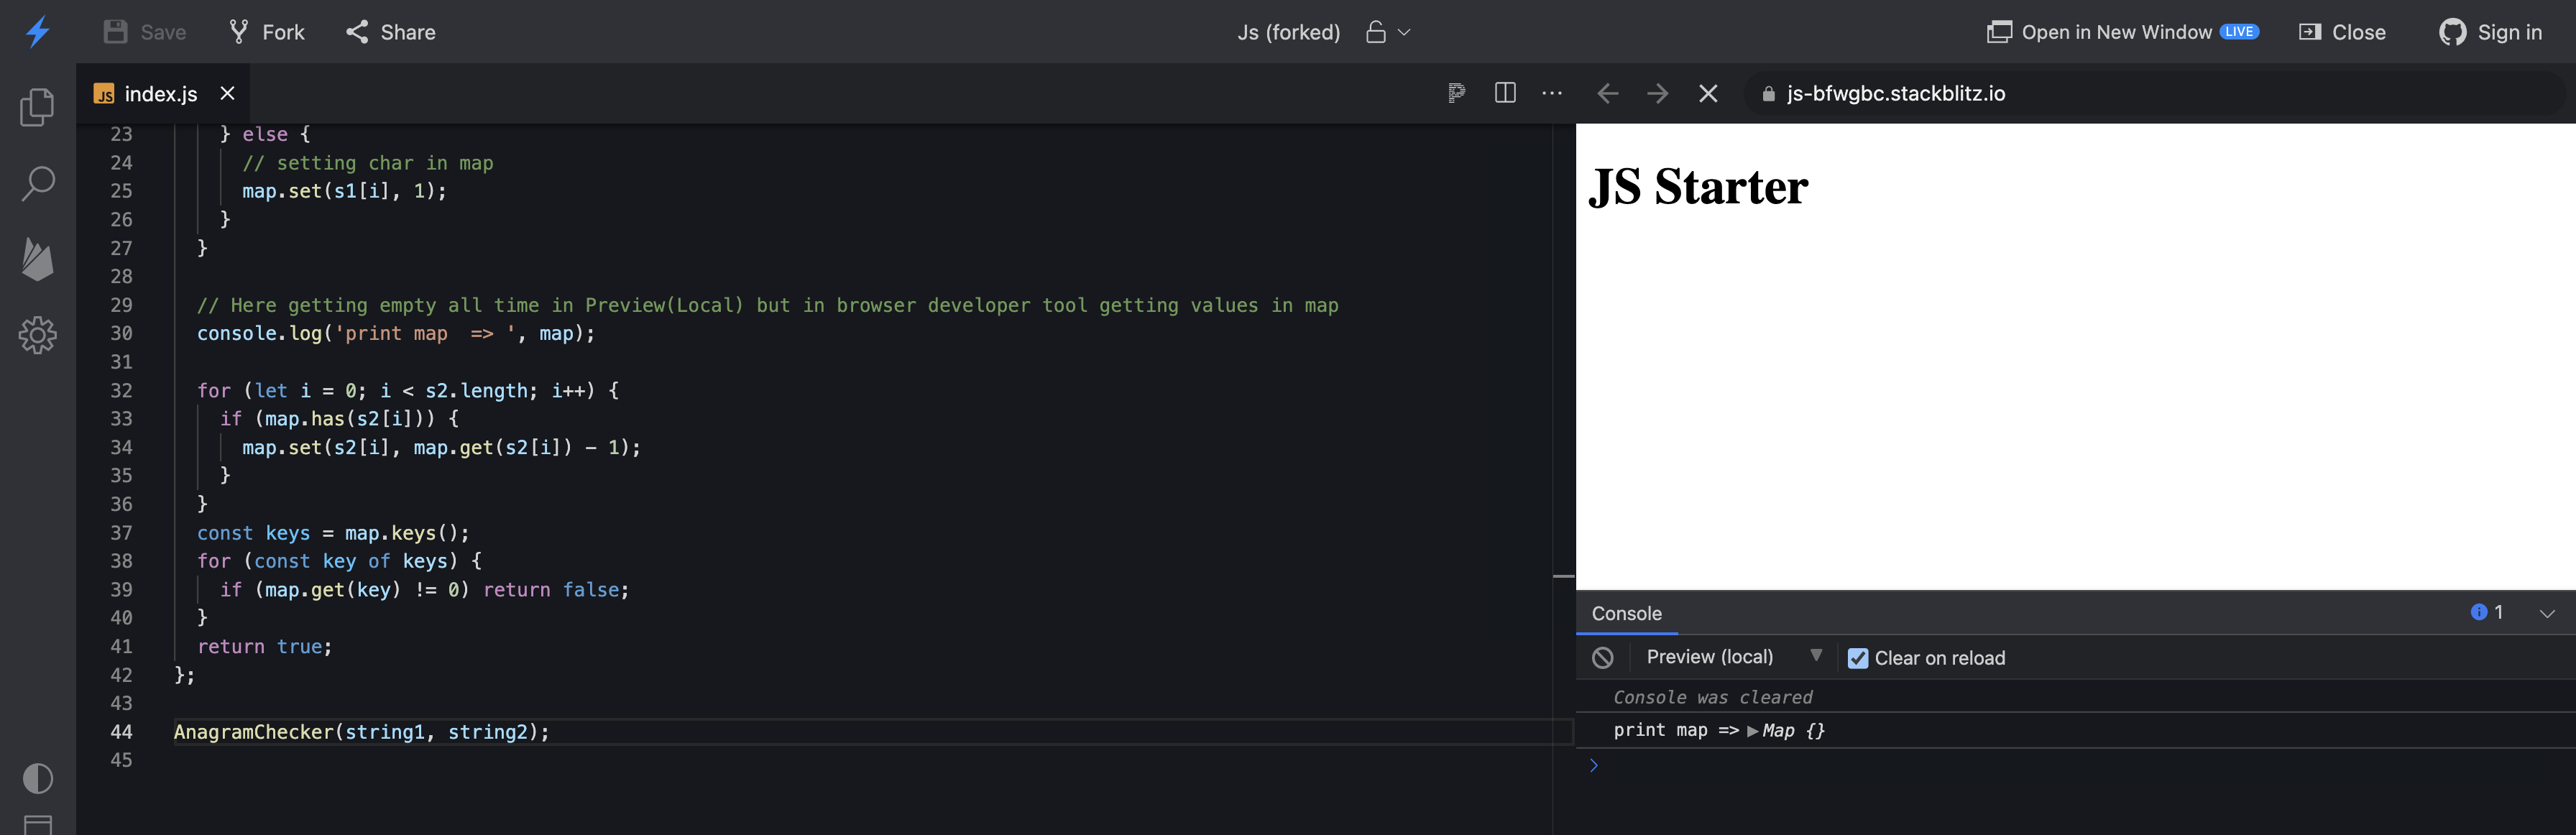Uncheck Clear on reload checkbox

tap(1857, 658)
